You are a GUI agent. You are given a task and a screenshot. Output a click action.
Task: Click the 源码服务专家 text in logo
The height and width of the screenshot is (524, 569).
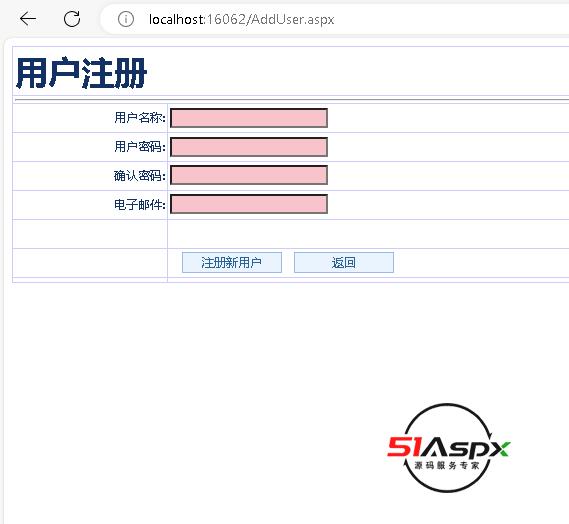(x=447, y=466)
